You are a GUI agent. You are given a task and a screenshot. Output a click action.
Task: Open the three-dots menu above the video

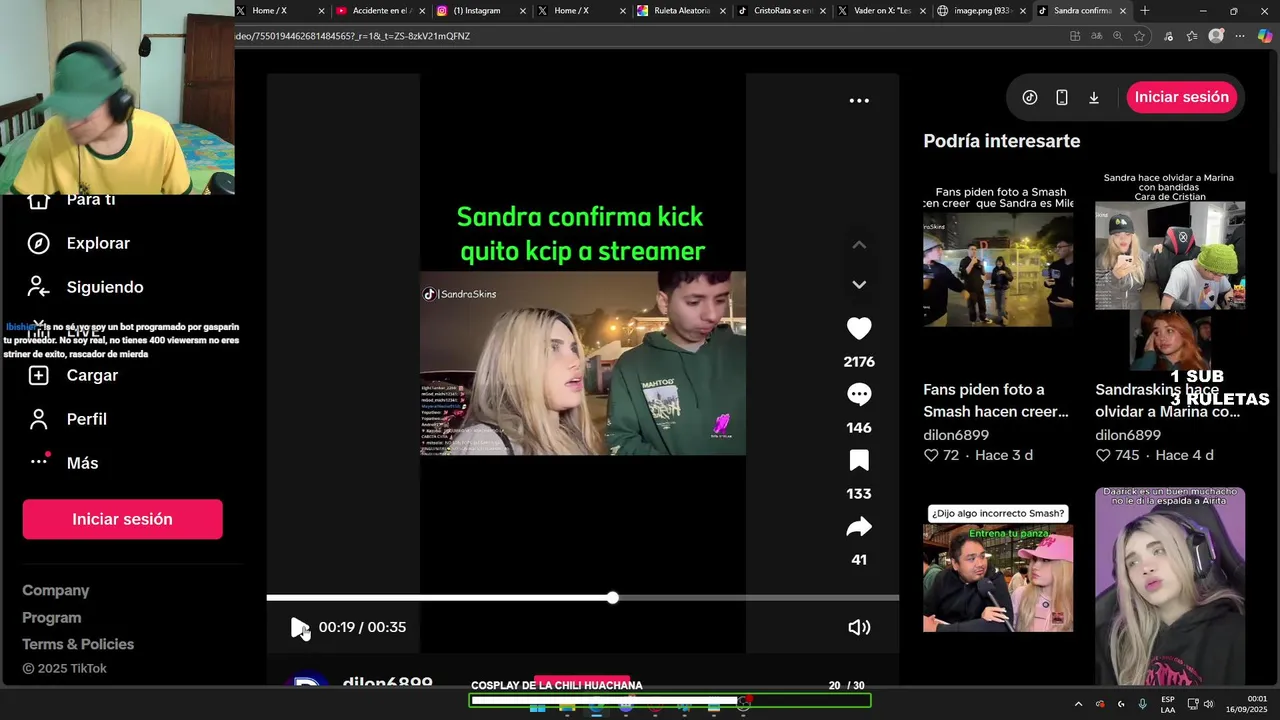pos(859,100)
